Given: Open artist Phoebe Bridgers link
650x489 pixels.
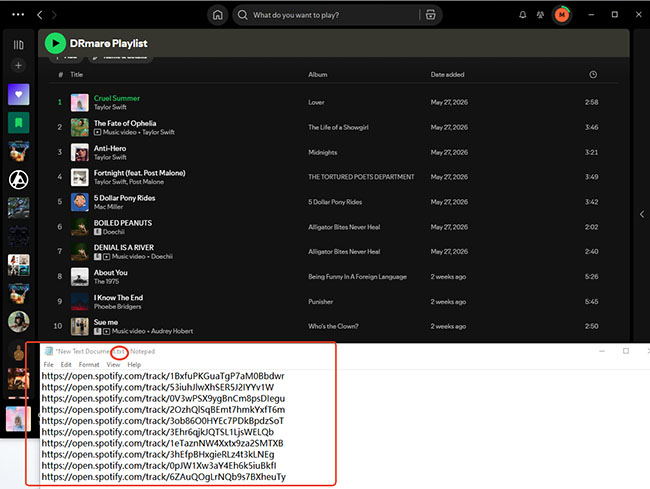Looking at the screenshot, I should [117, 307].
